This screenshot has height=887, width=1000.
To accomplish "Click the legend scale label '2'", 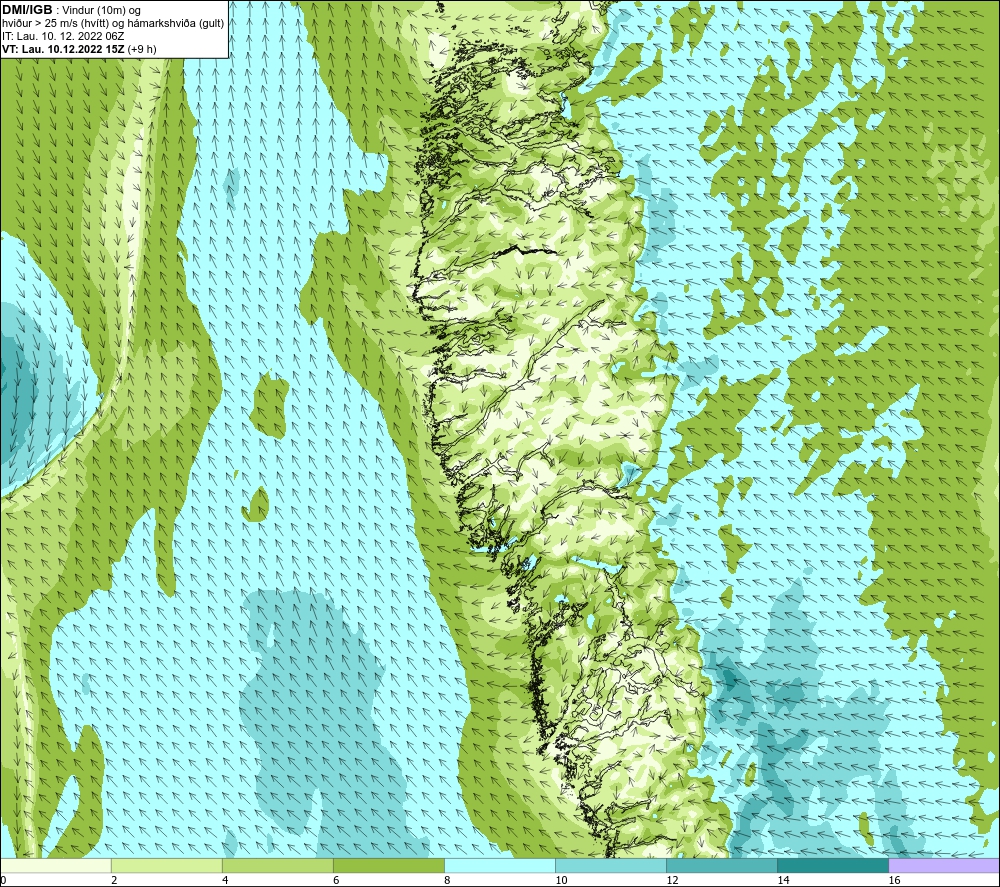I will [114, 880].
